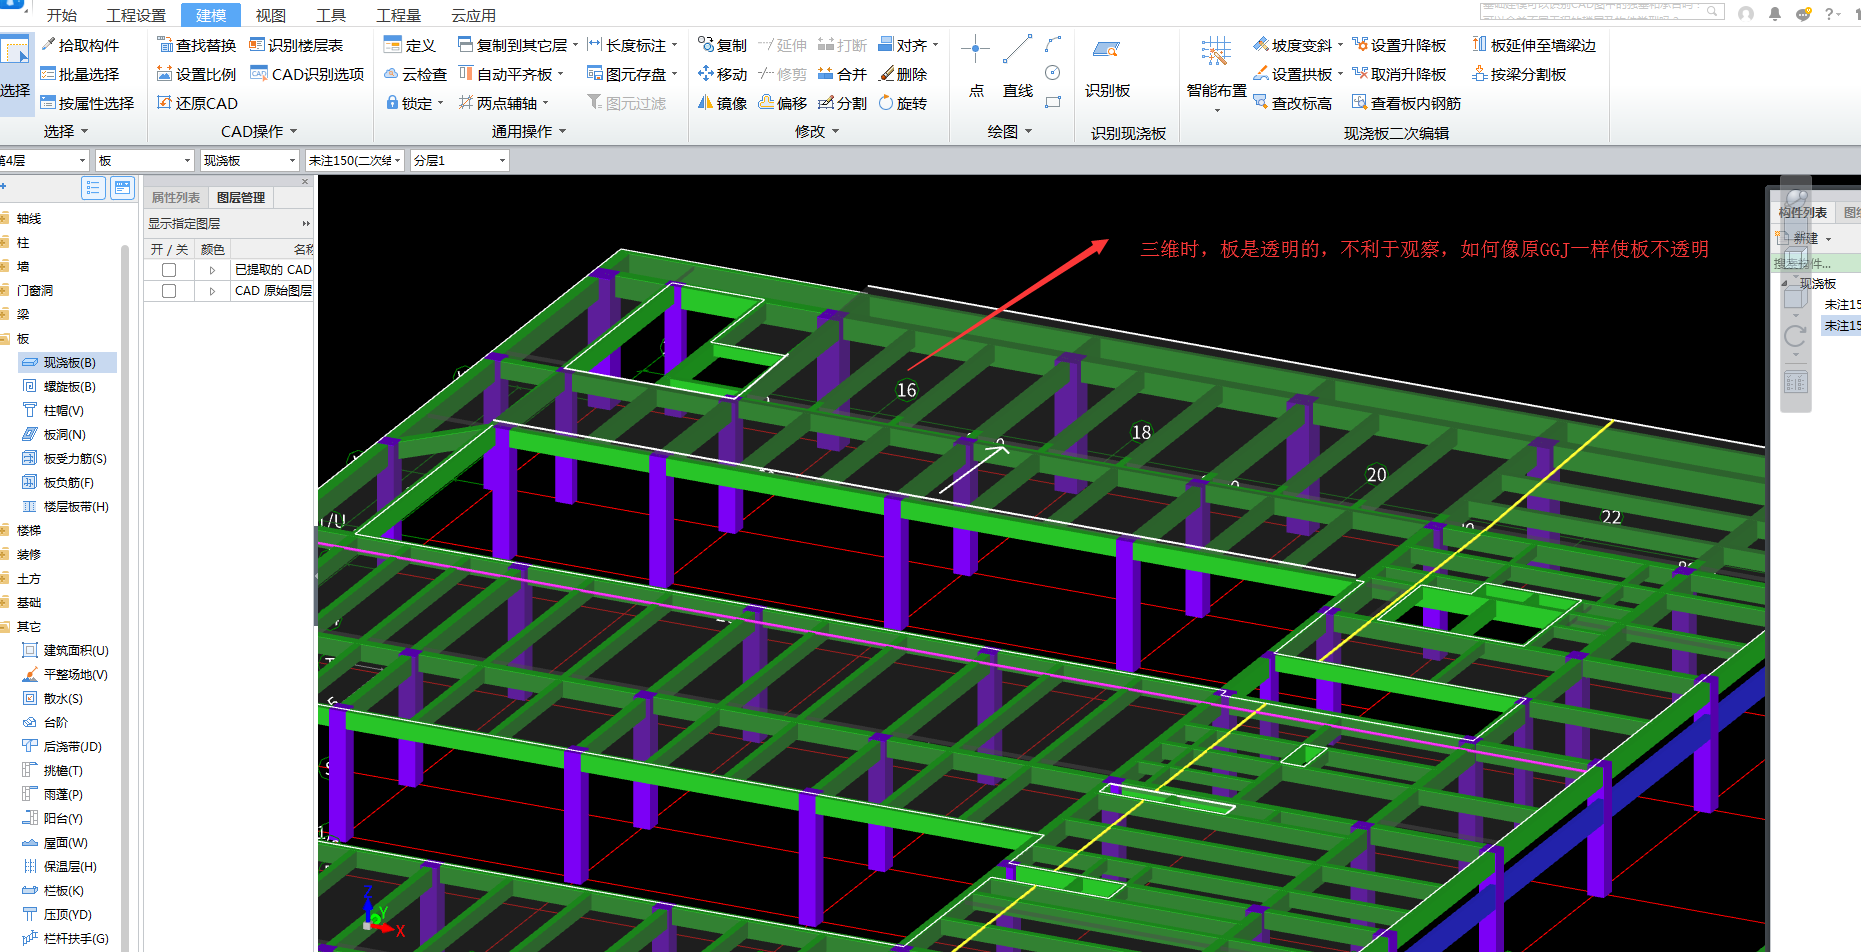The height and width of the screenshot is (952, 1861).
Task: Click 设置比例 set scale tool
Action: [196, 74]
